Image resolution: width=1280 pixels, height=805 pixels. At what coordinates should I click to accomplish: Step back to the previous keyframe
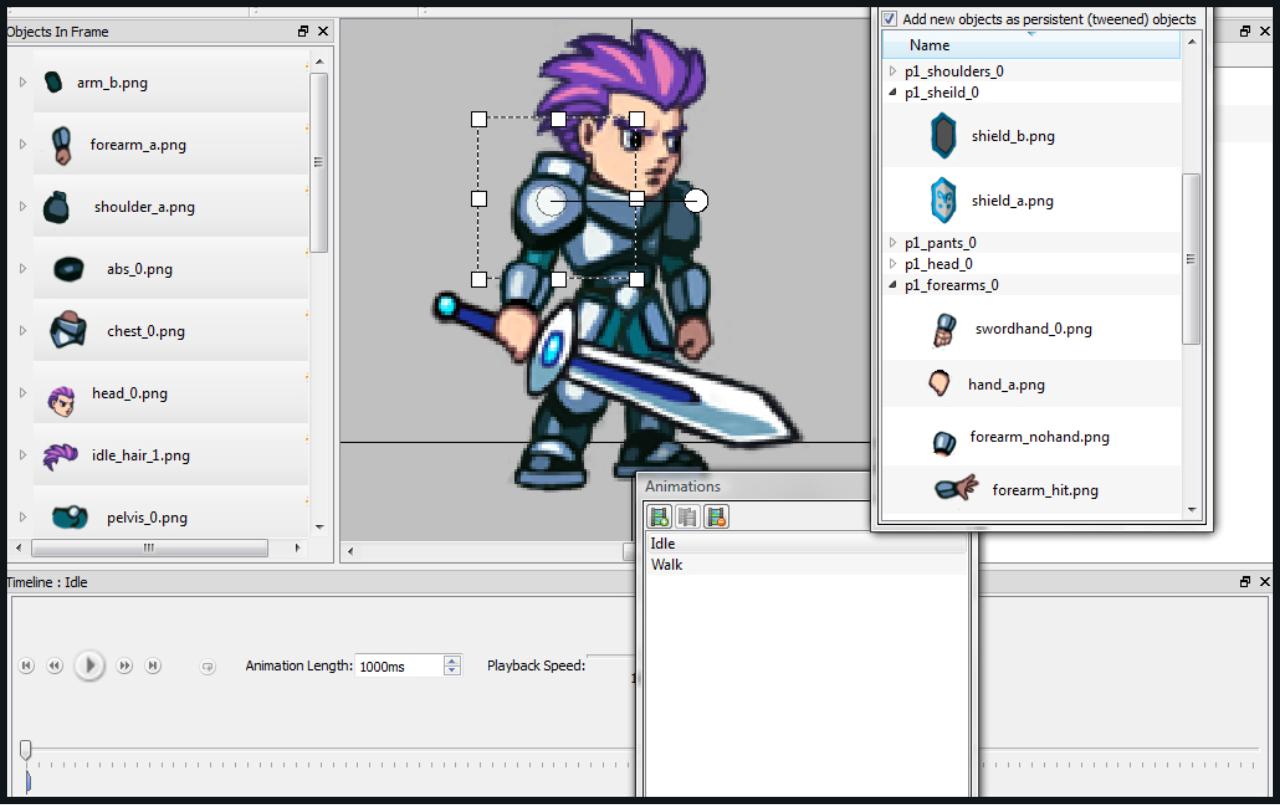(x=55, y=666)
